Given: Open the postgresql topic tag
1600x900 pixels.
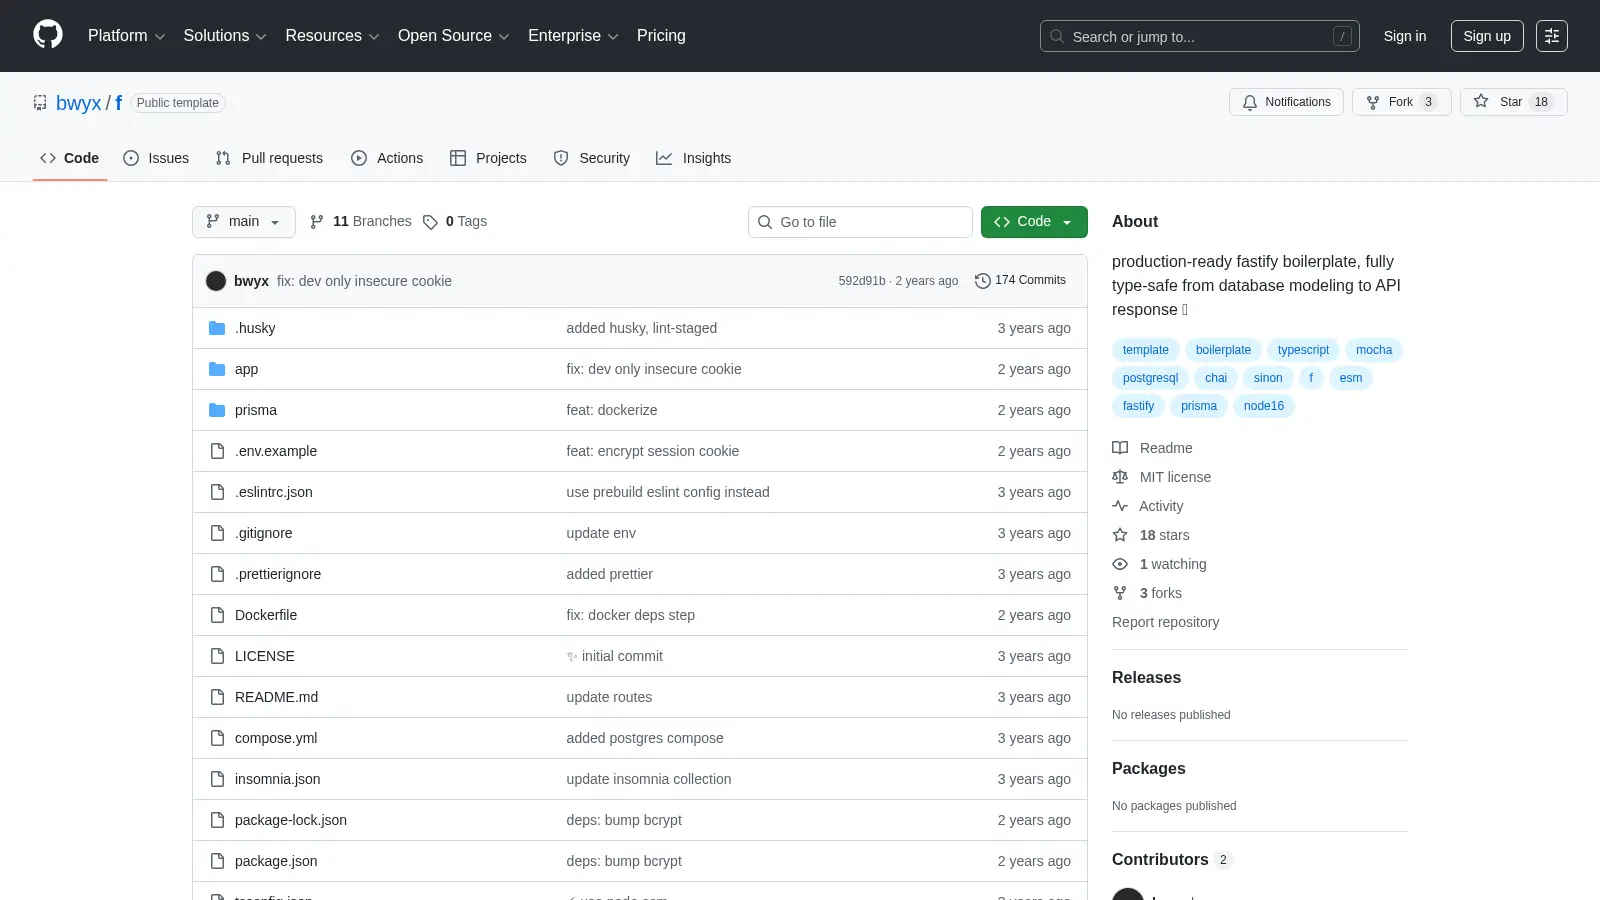Looking at the screenshot, I should (x=1150, y=378).
